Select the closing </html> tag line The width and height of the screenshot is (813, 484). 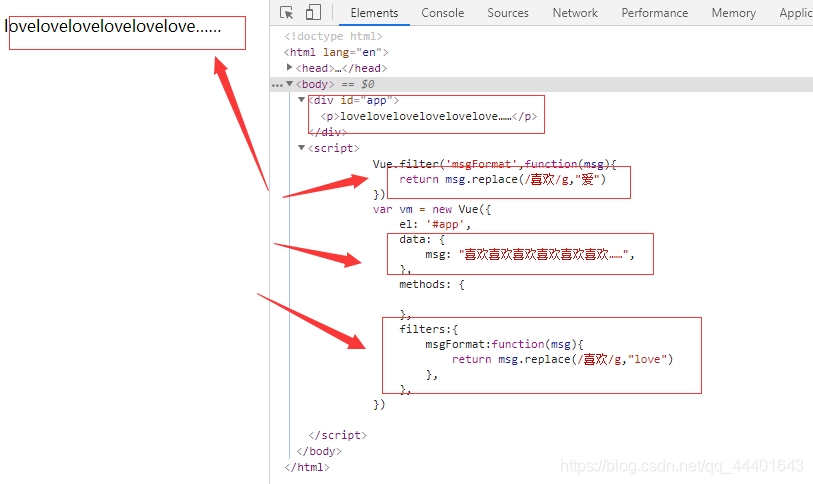(x=306, y=467)
